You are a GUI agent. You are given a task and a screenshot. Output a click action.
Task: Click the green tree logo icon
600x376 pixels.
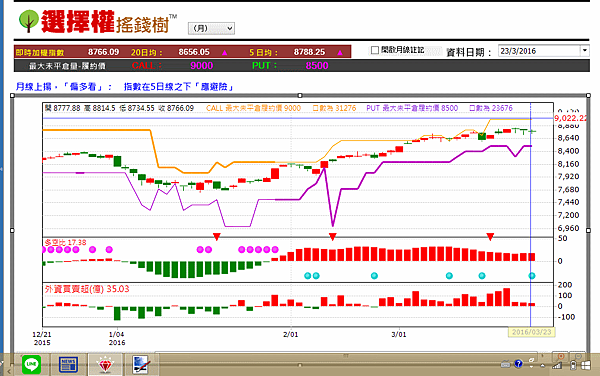click(28, 20)
